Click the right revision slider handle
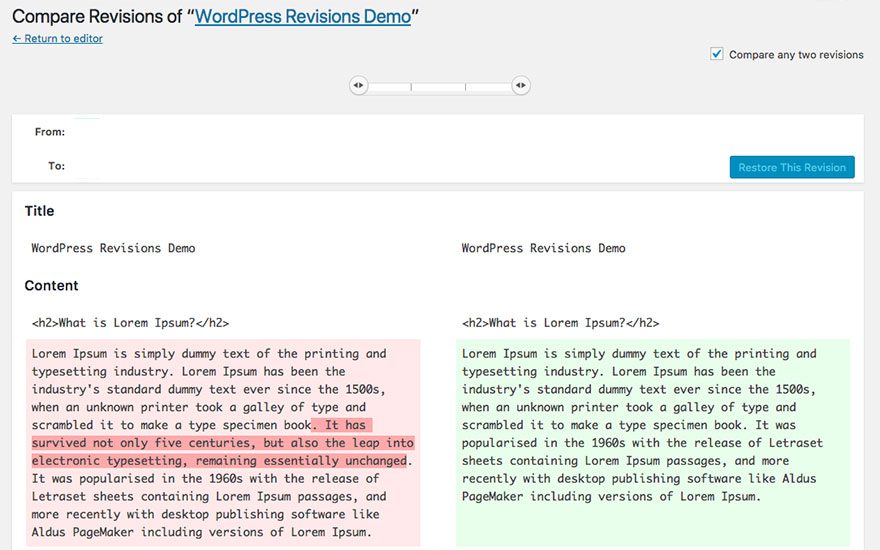Viewport: 880px width, 550px height. tap(520, 86)
